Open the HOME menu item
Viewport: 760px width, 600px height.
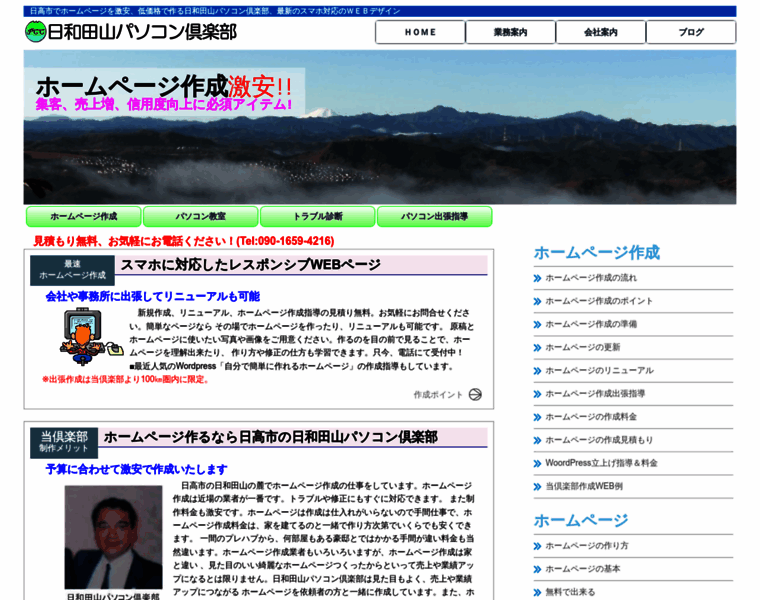point(420,32)
